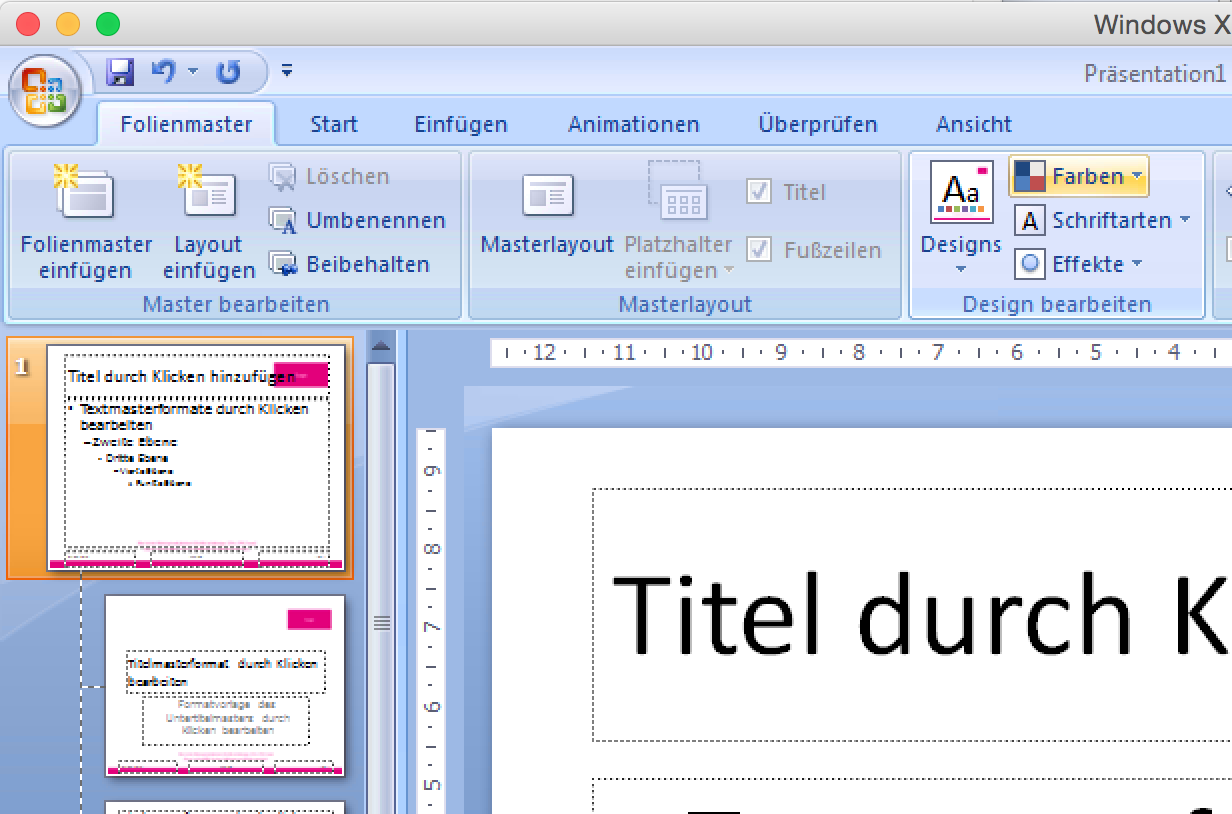
Task: Open the Schriftarten dropdown
Action: pos(1102,220)
